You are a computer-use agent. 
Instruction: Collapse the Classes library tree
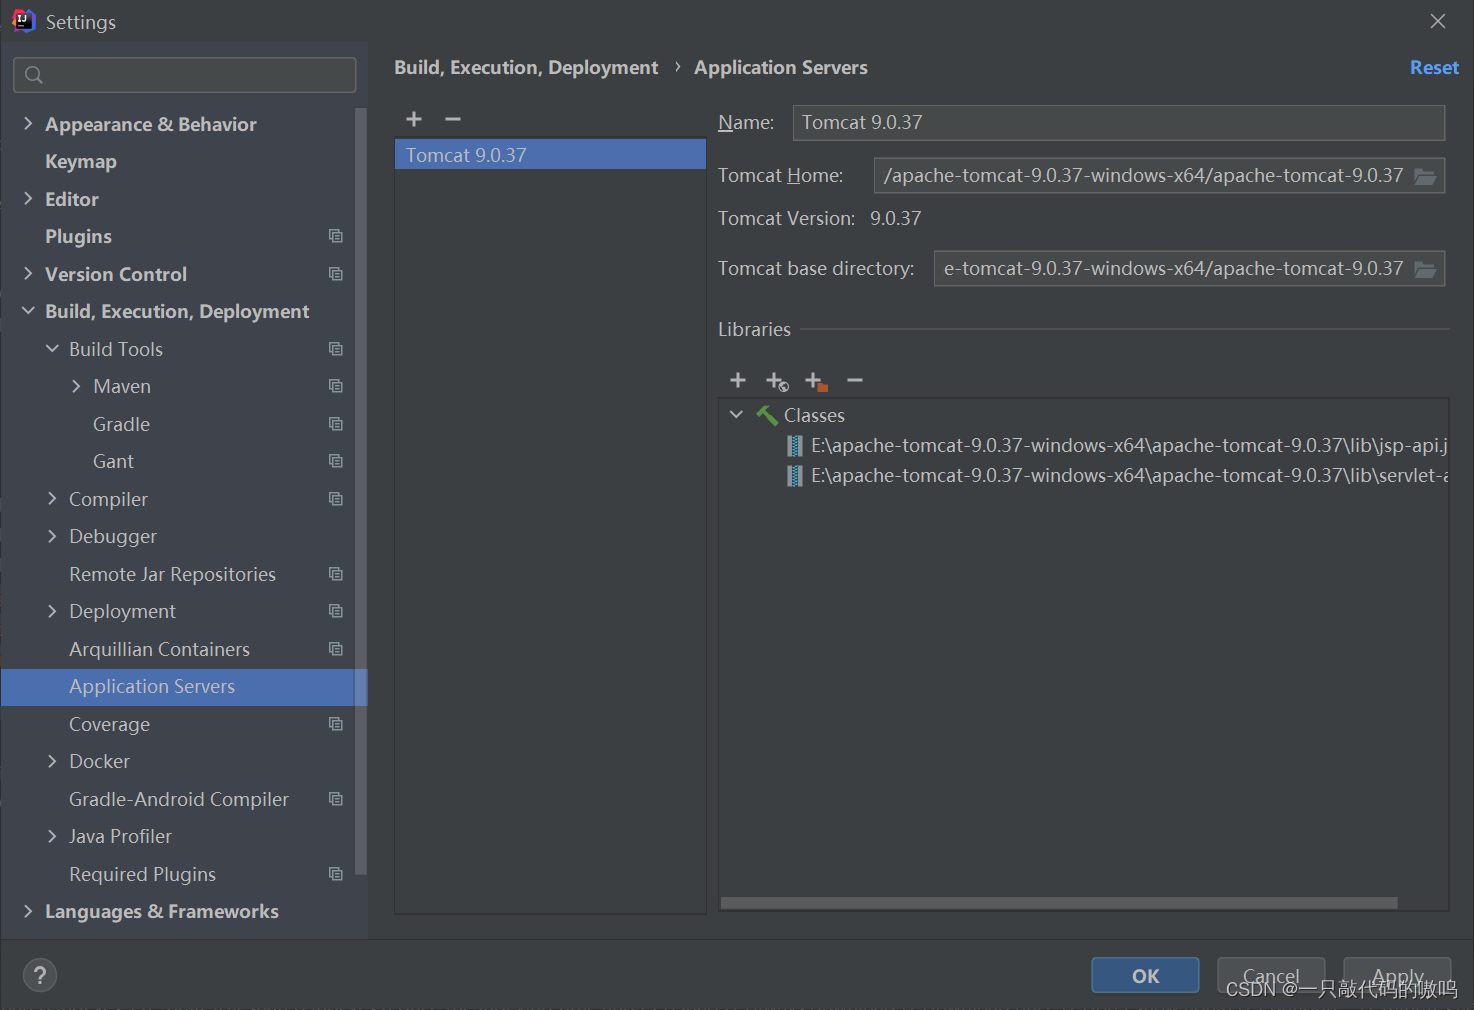pyautogui.click(x=736, y=415)
